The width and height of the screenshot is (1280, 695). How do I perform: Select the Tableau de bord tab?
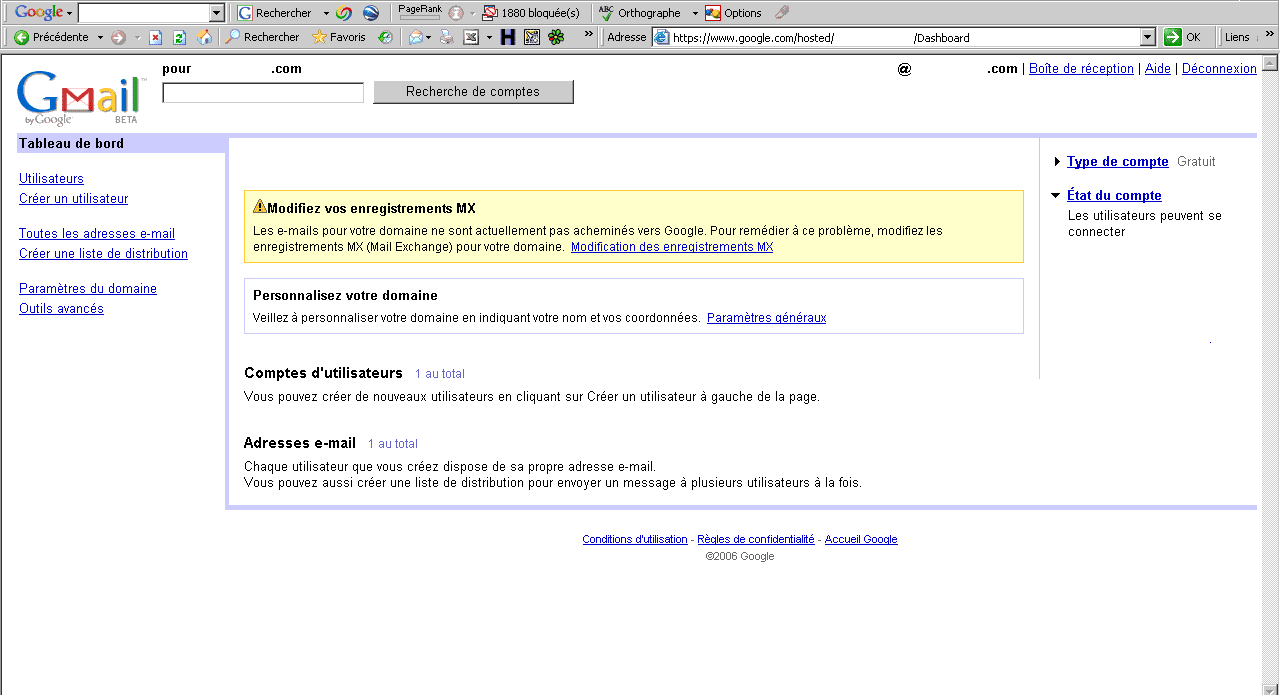coord(121,144)
